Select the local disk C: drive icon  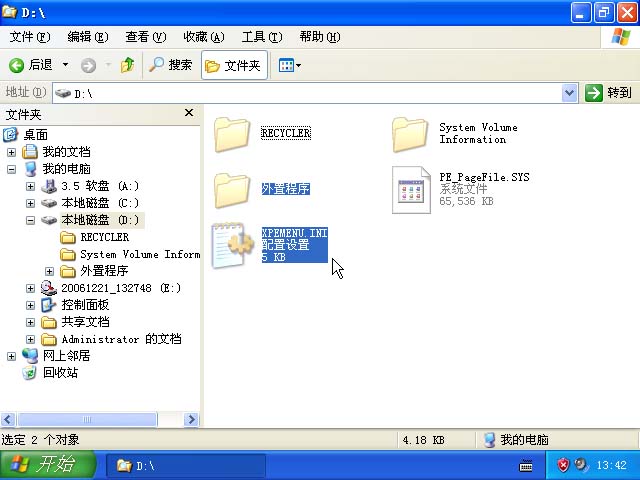point(49,203)
